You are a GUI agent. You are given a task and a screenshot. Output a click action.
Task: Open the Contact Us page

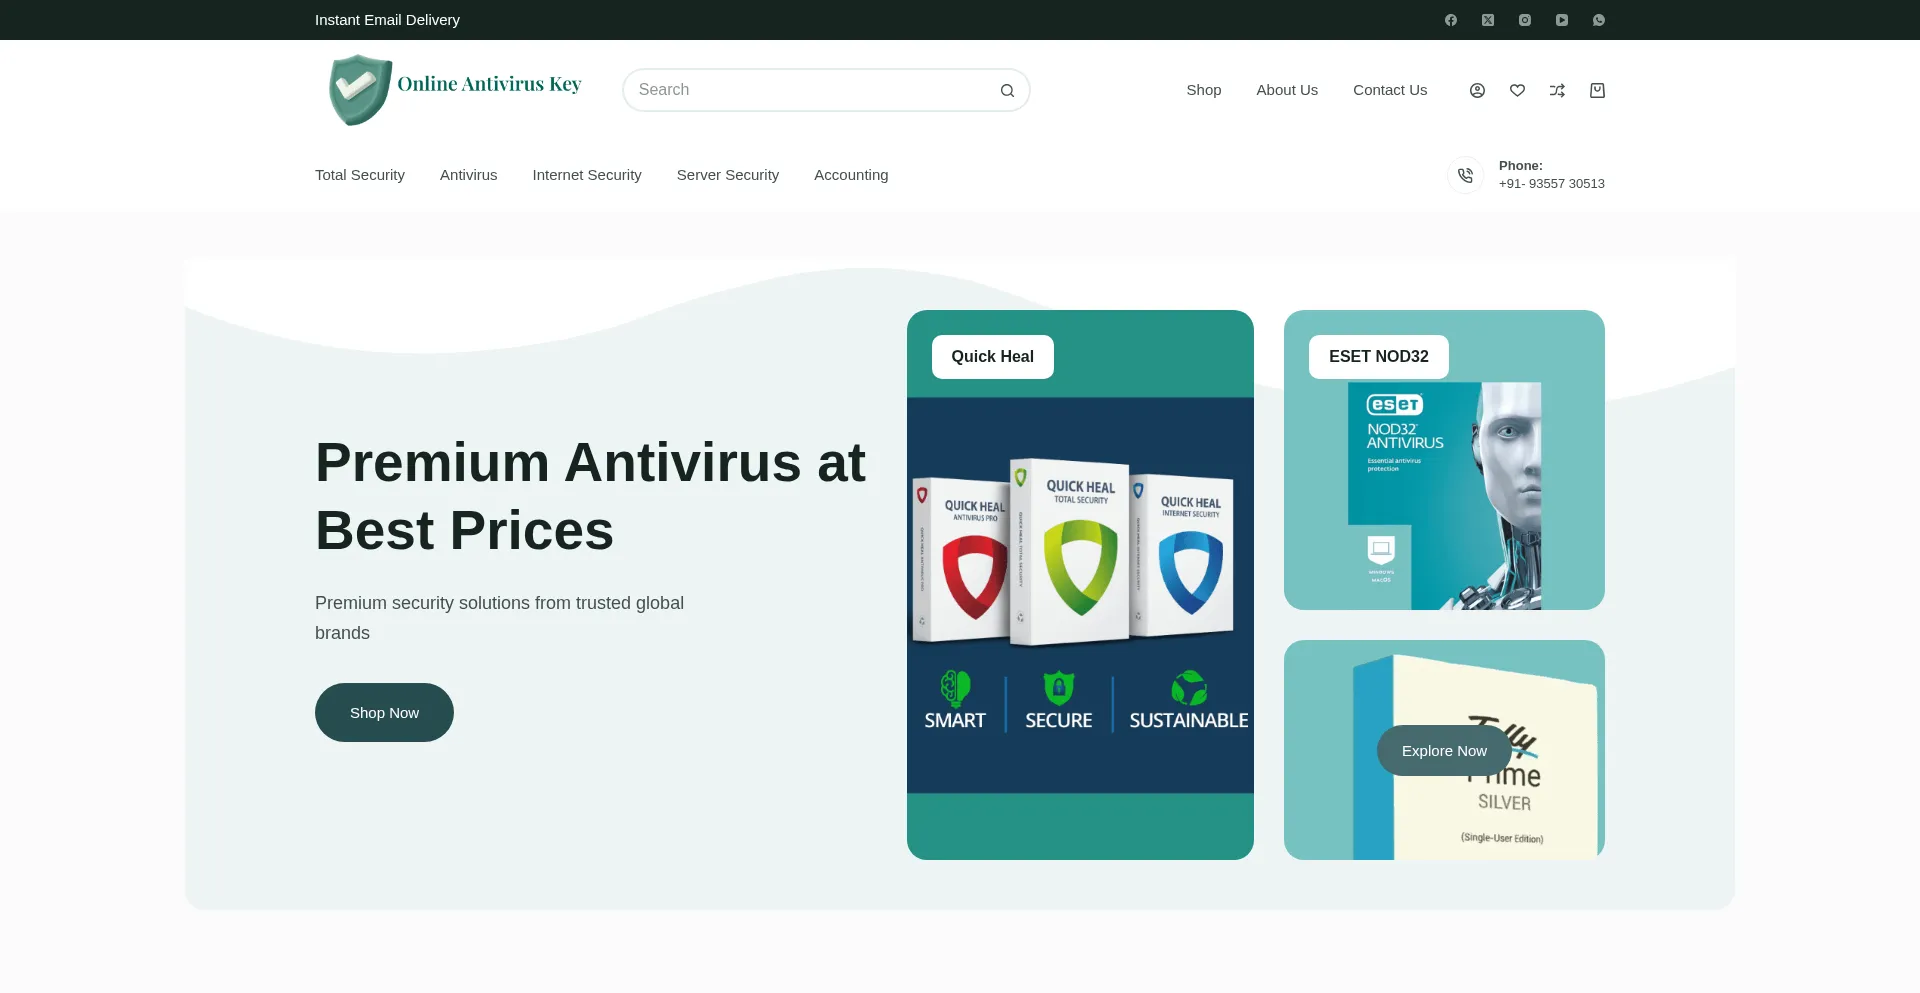[x=1390, y=90]
